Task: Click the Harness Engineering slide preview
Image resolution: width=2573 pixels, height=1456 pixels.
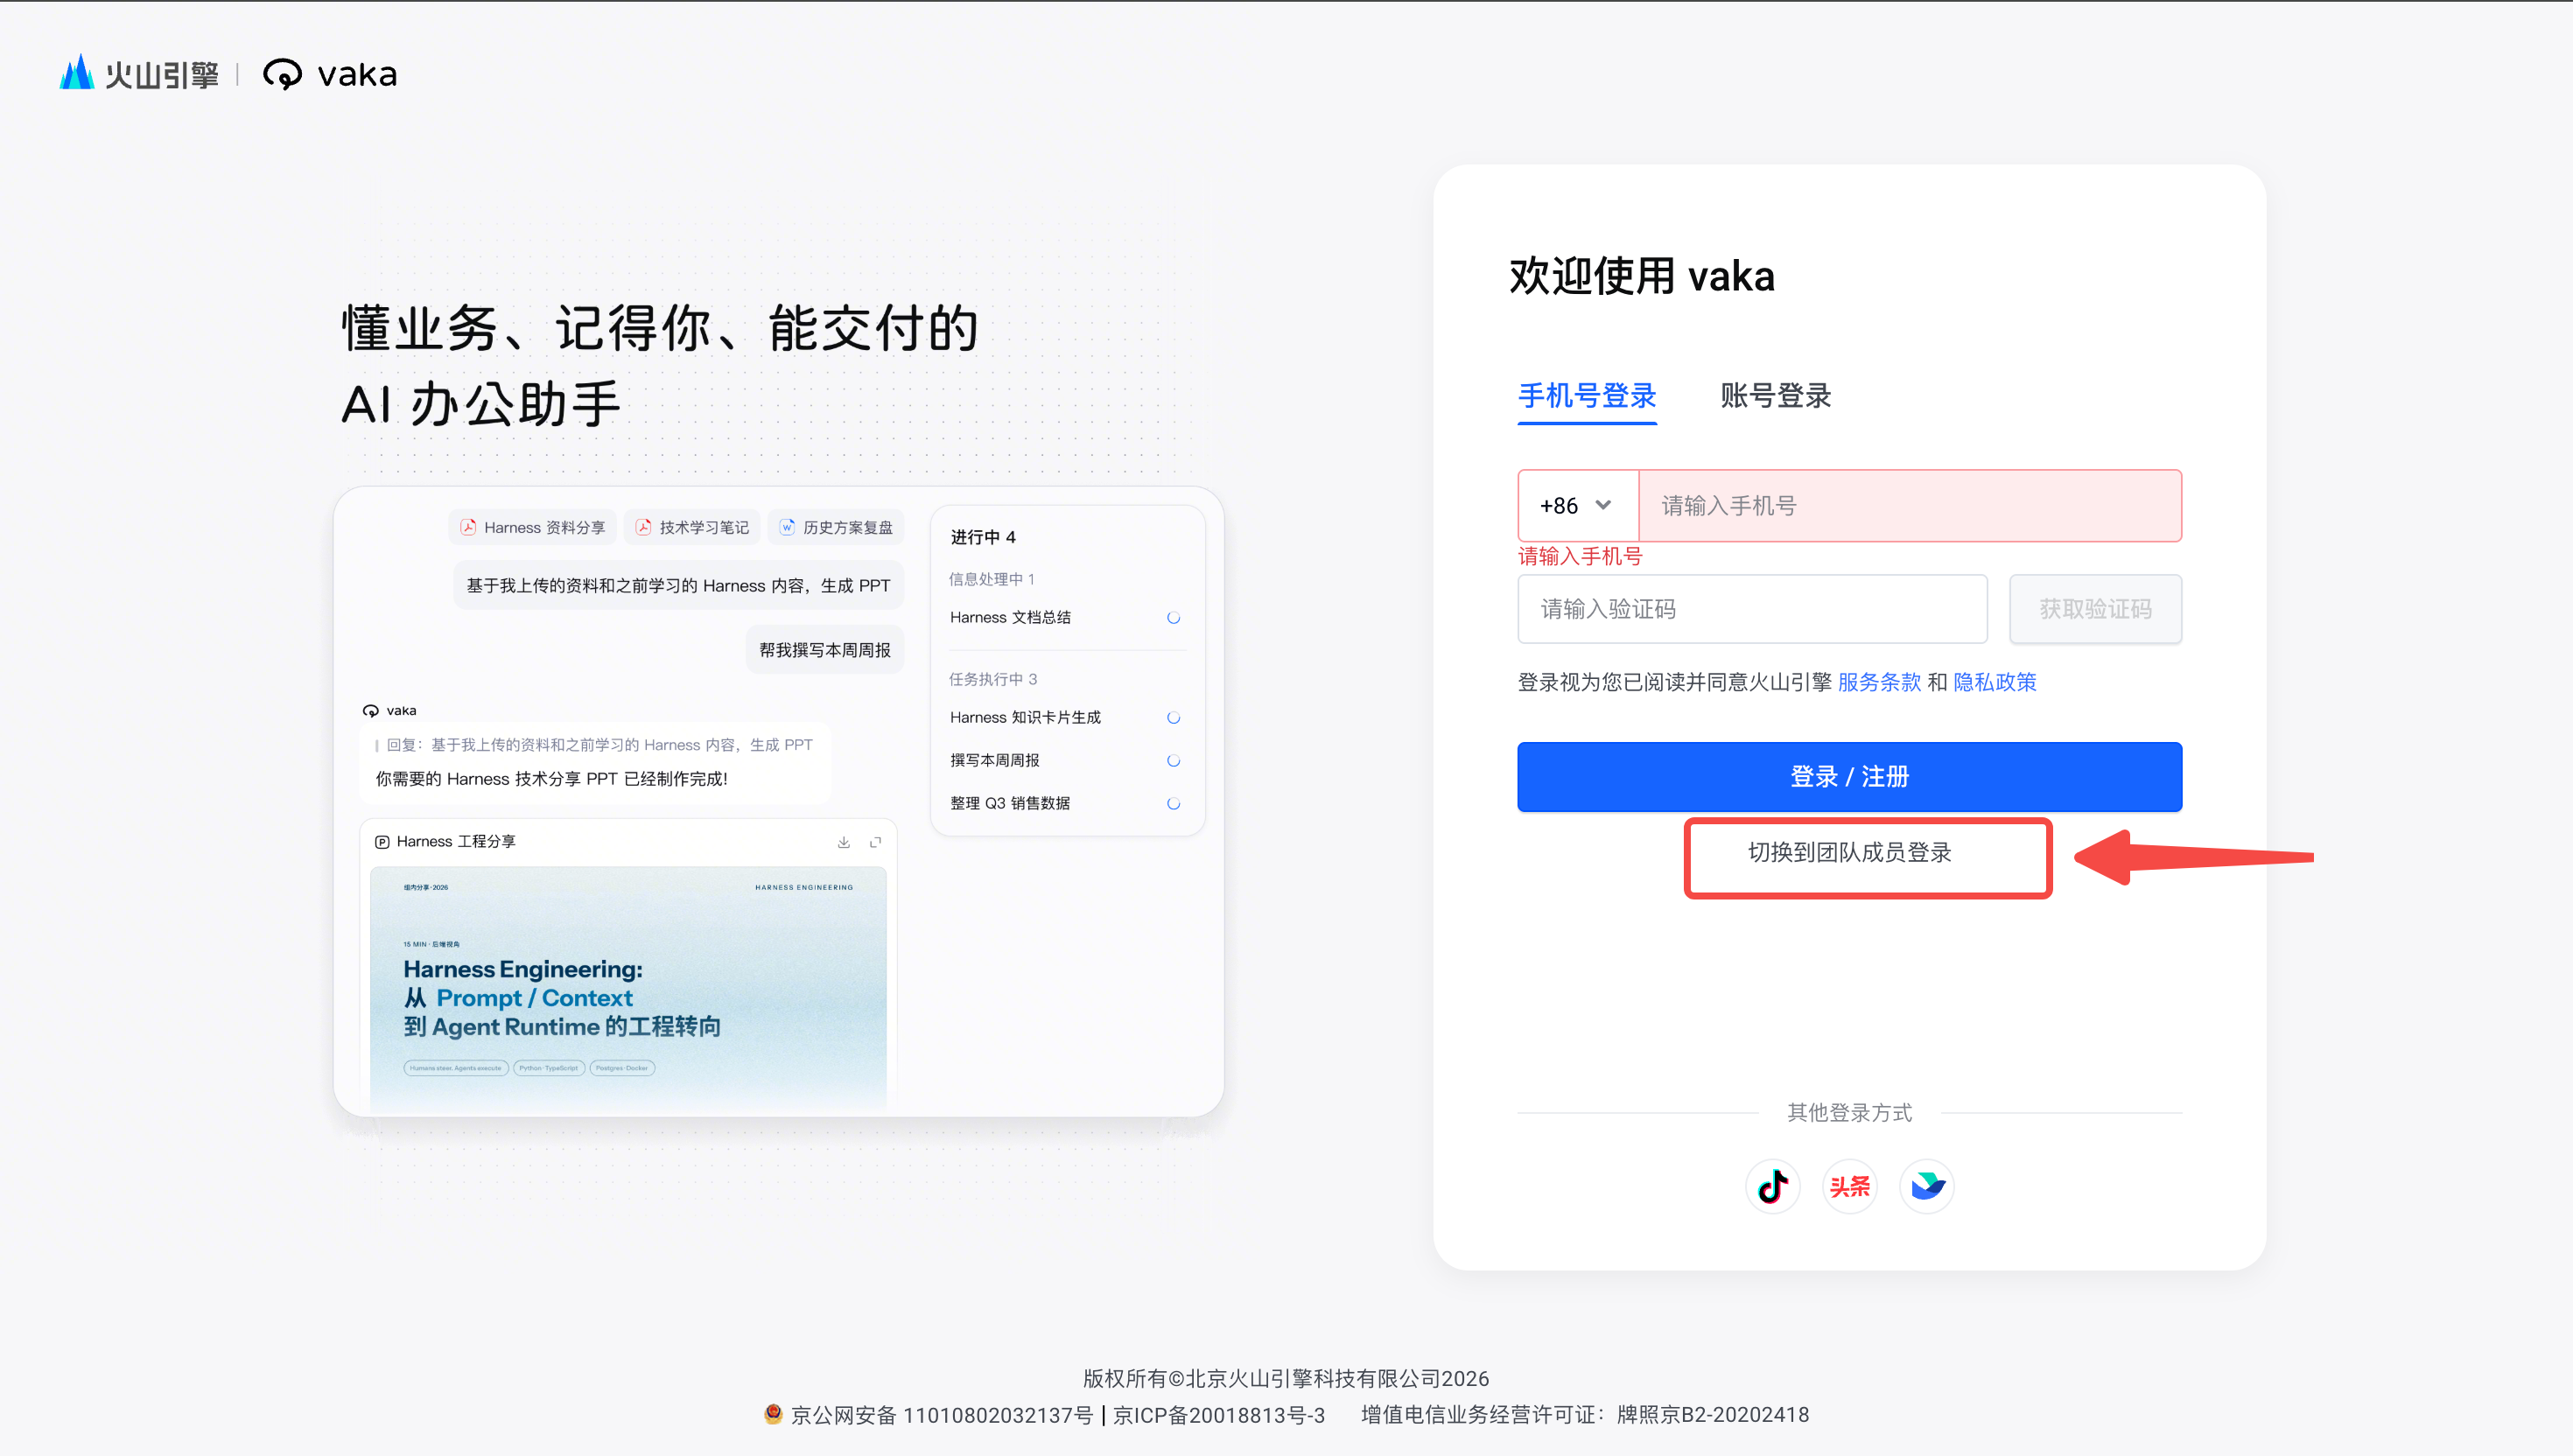Action: tap(628, 988)
